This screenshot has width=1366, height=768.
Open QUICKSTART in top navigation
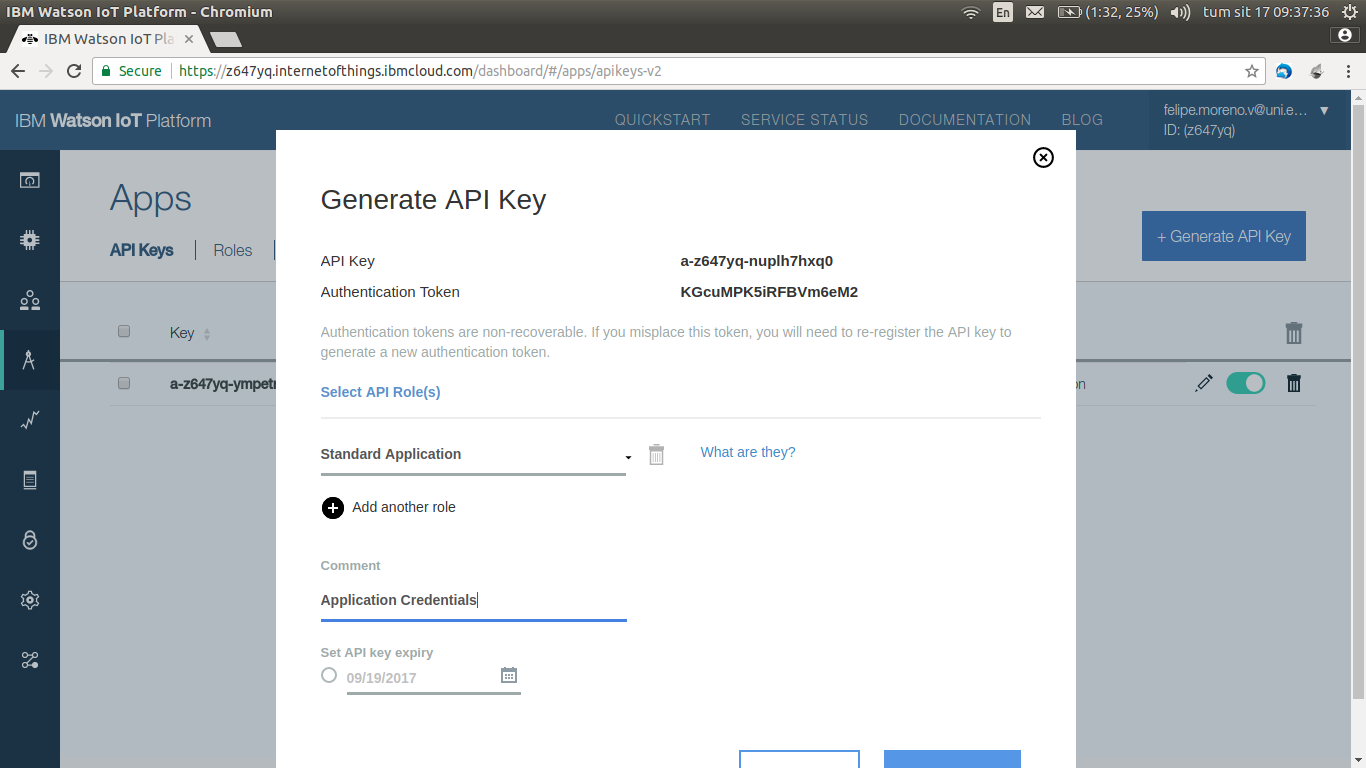pos(662,120)
